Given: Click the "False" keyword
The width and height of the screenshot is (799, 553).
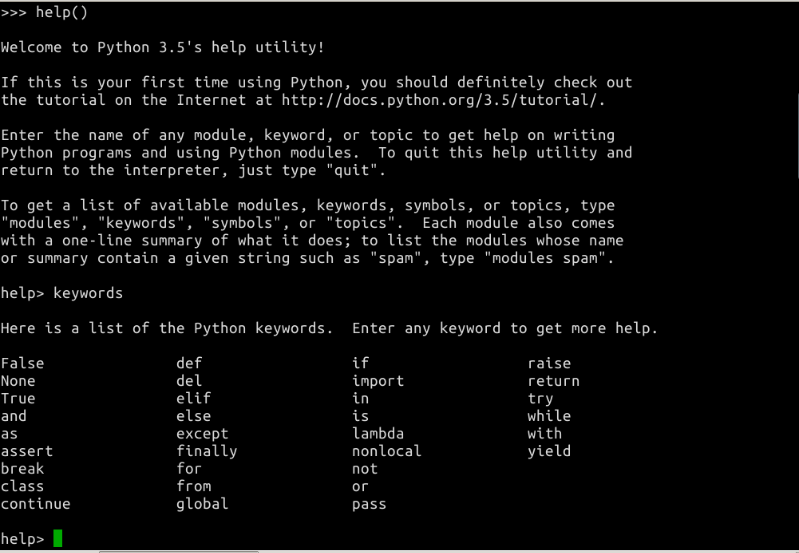Looking at the screenshot, I should pyautogui.click(x=22, y=364).
